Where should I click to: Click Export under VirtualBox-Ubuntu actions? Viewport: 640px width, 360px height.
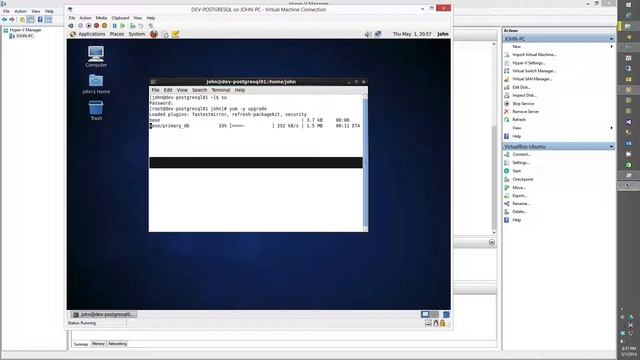(520, 196)
